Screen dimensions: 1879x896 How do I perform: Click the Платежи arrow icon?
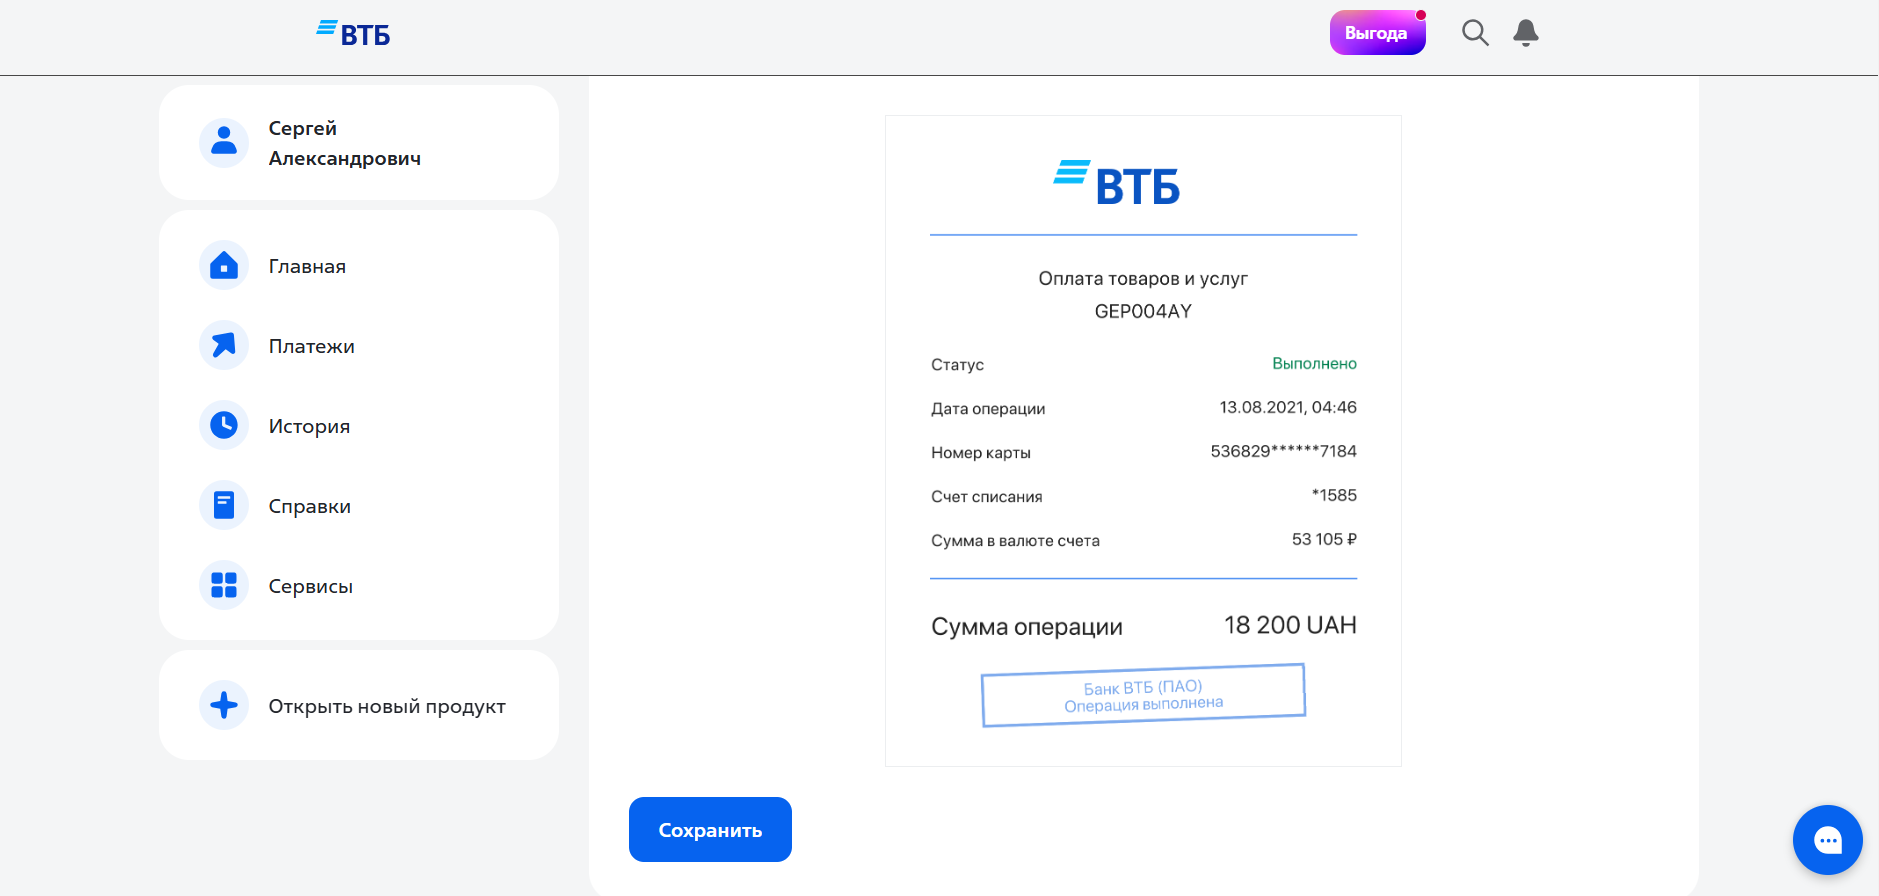coord(224,346)
